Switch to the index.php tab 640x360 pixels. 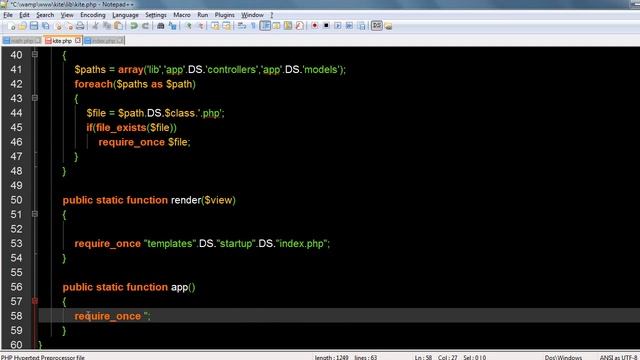[104, 41]
